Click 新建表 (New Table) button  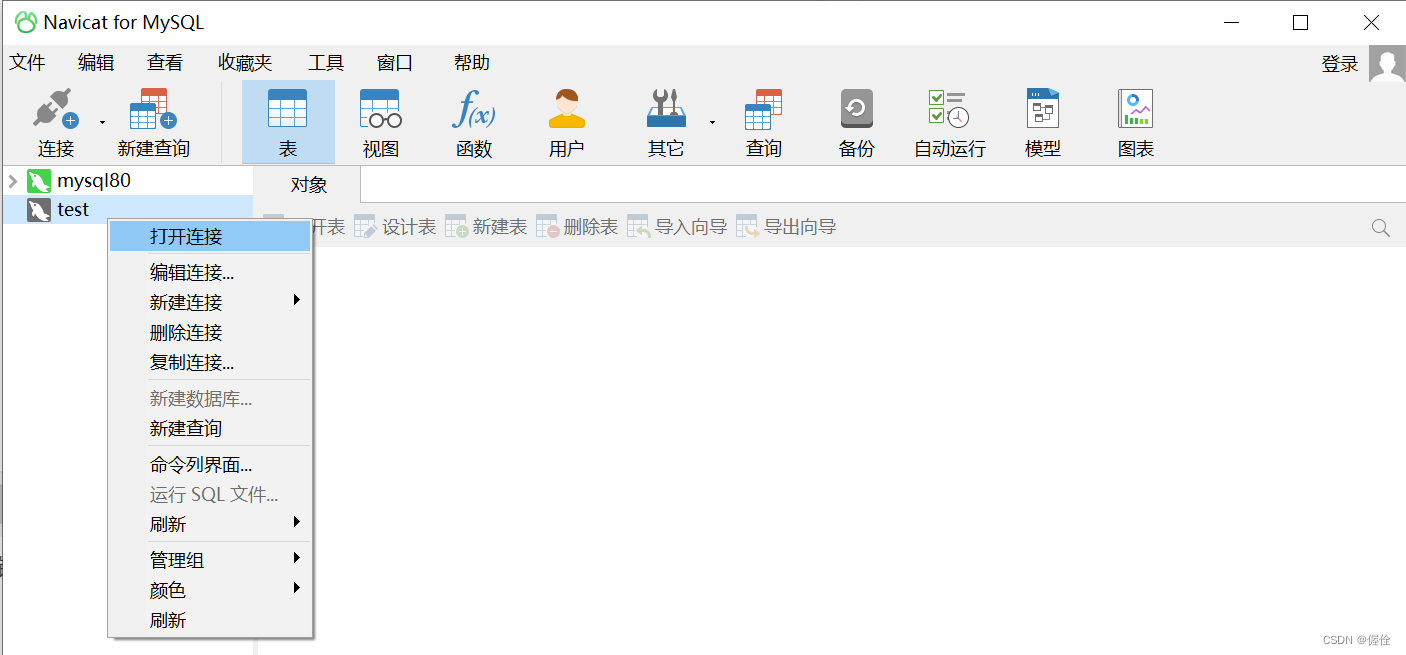(486, 227)
